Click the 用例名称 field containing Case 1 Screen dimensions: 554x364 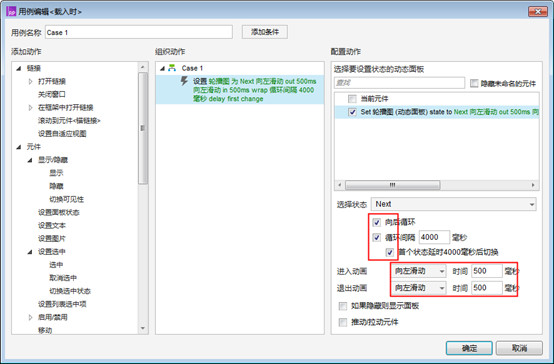[139, 32]
